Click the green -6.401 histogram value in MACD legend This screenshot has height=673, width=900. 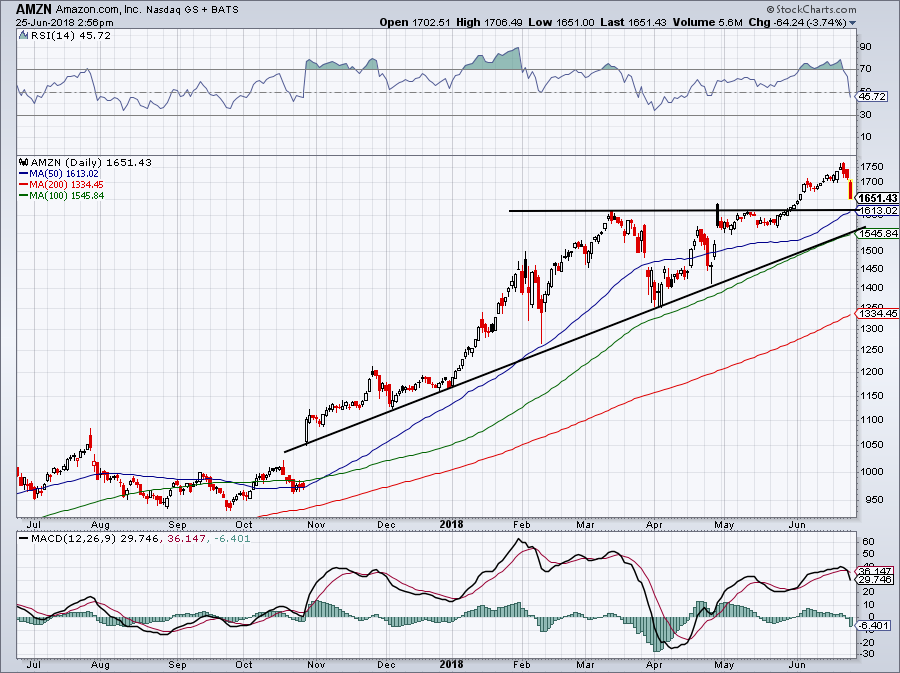(232, 539)
